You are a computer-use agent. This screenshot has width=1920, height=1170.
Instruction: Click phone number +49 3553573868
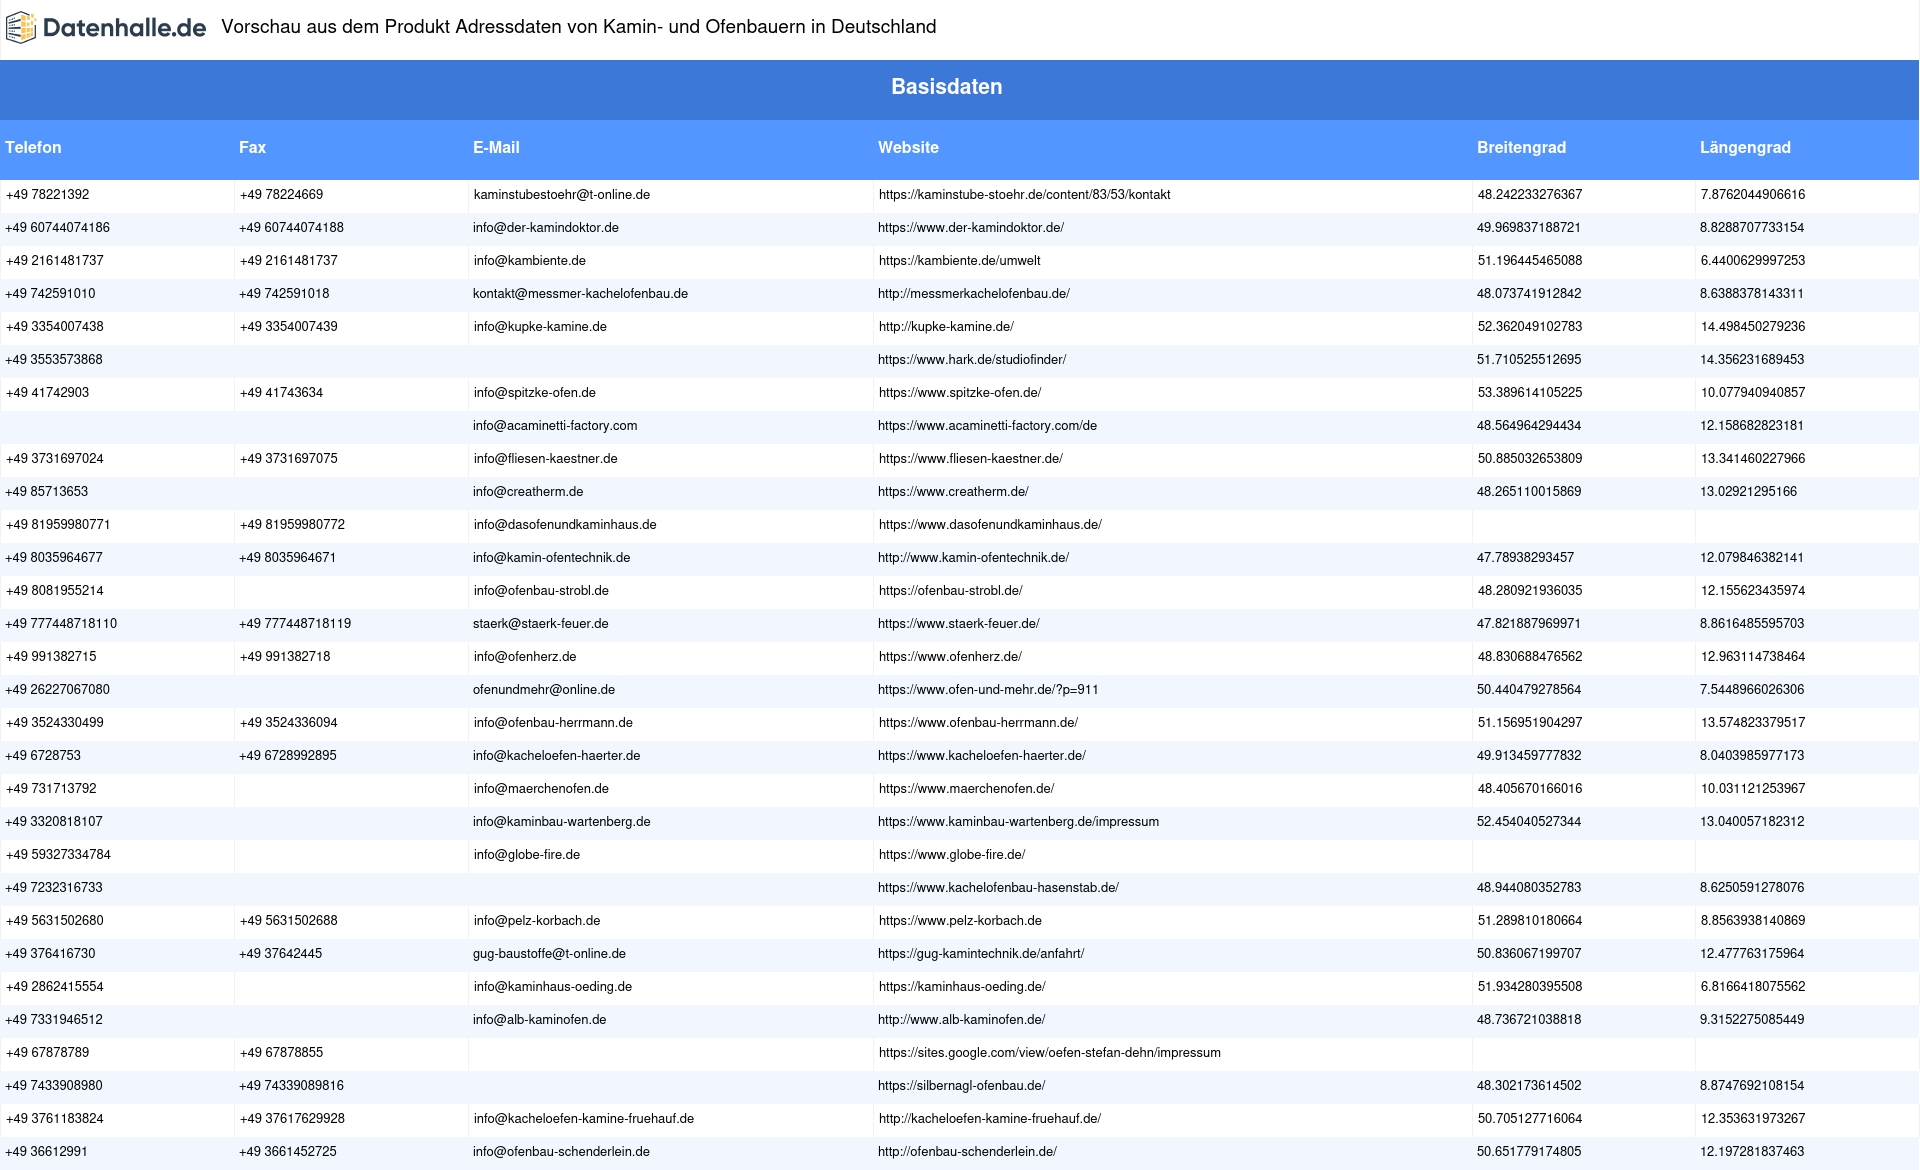click(54, 360)
